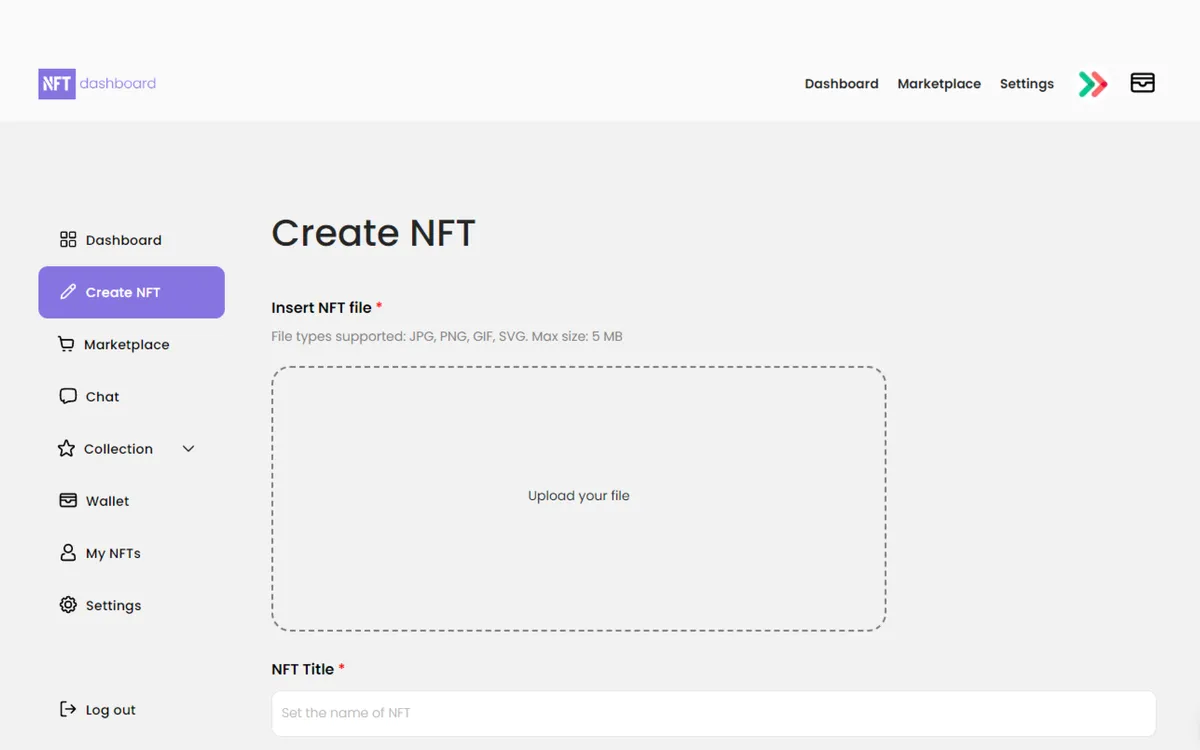Select the Create NFT sidebar item
This screenshot has height=750, width=1200.
pyautogui.click(x=131, y=292)
